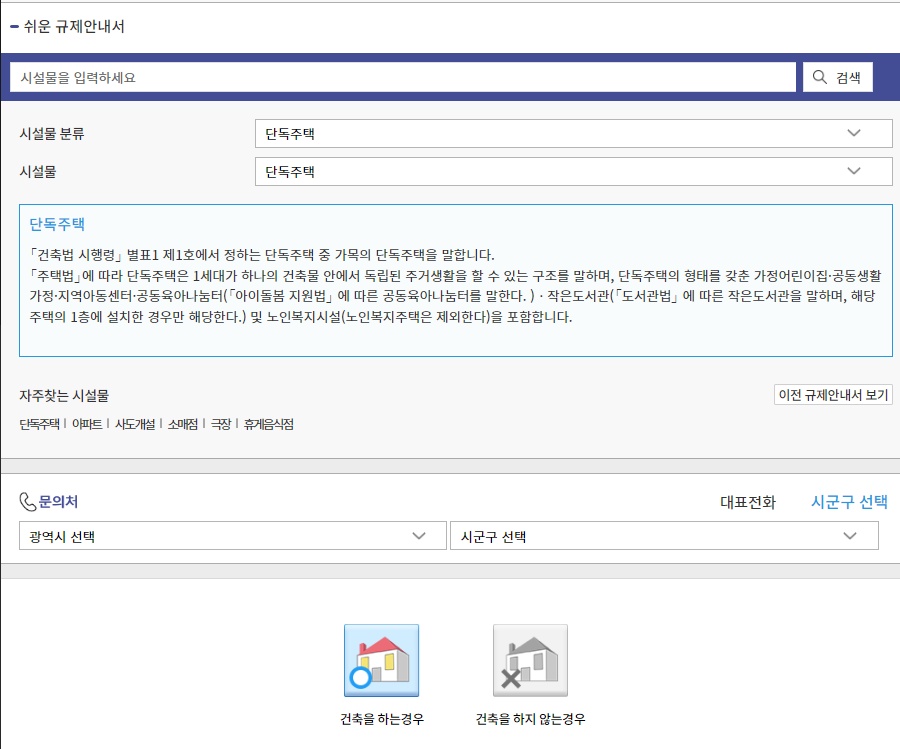Expand the 시군구 선택 dropdown
900x749 pixels.
(664, 535)
